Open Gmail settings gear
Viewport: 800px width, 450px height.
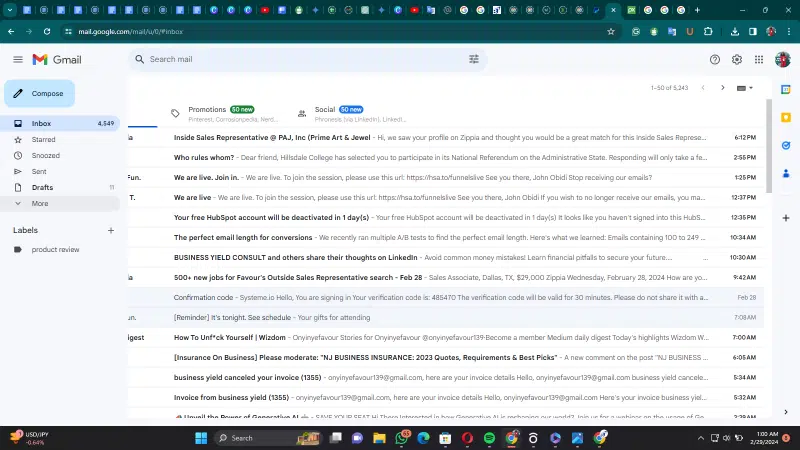[737, 60]
